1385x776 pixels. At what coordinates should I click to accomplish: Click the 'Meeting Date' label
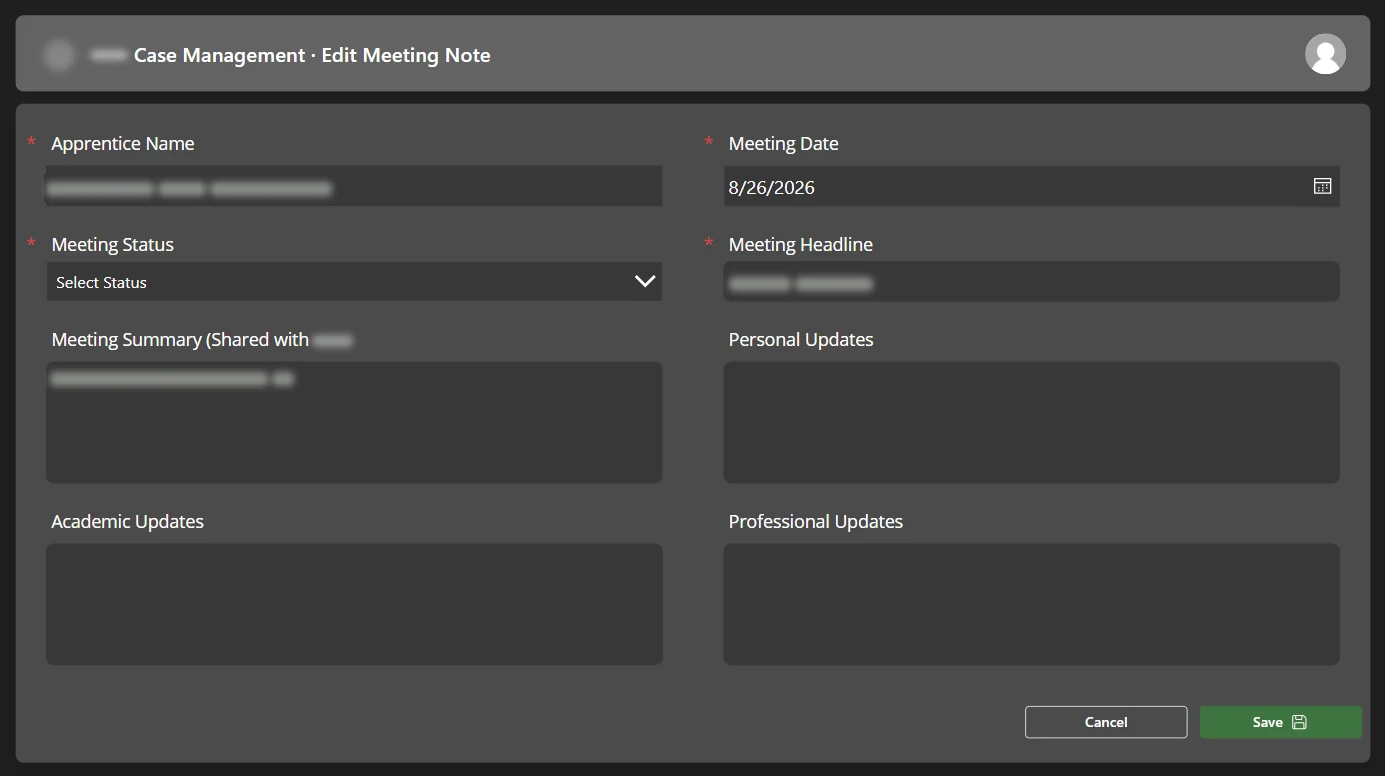click(783, 144)
